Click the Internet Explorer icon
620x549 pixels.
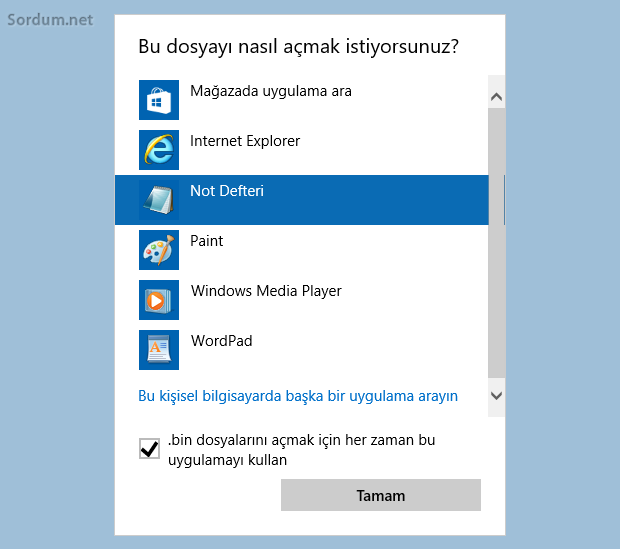[159, 150]
